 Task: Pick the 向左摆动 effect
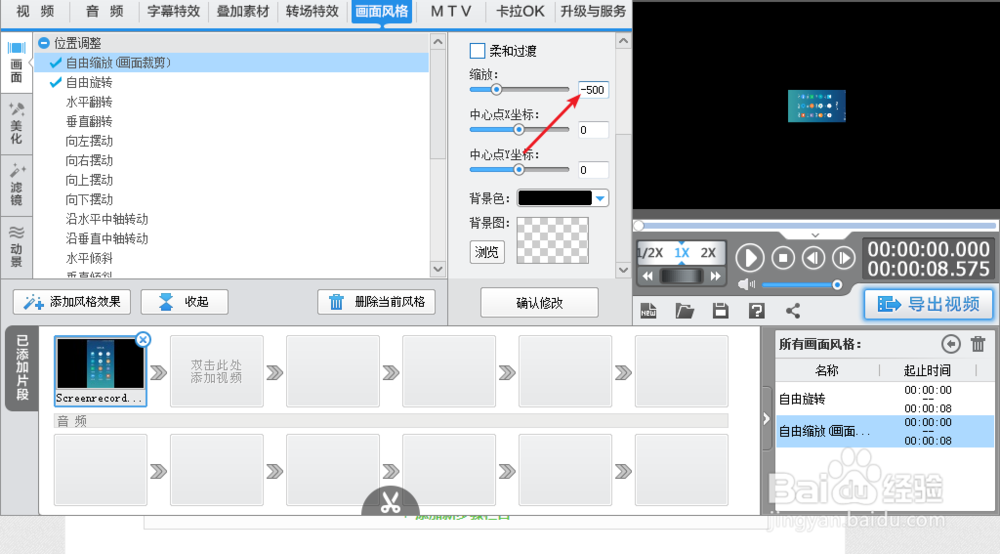pos(89,141)
